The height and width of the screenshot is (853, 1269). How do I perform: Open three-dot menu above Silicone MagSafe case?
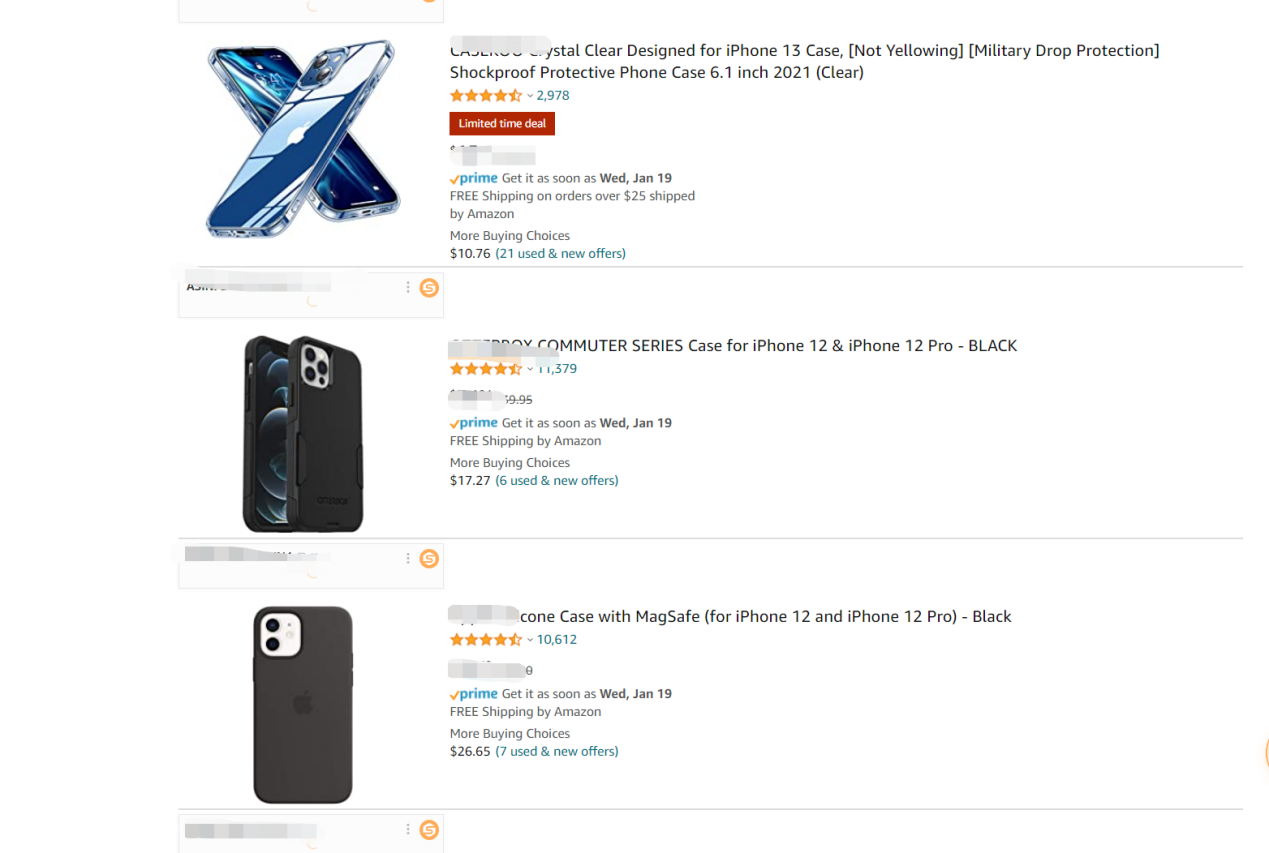[x=408, y=558]
